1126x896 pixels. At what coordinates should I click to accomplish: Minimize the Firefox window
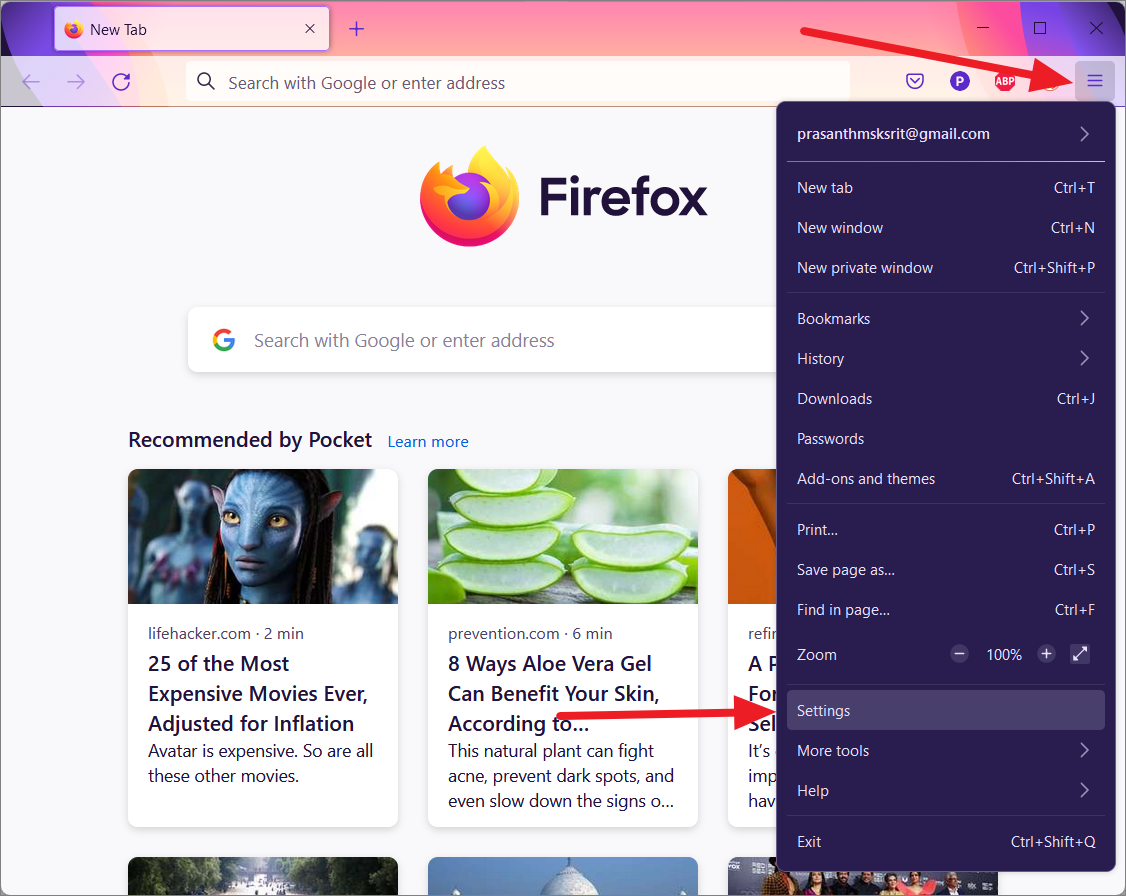coord(983,28)
